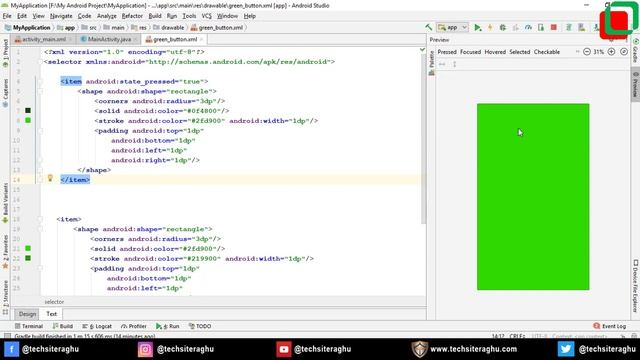This screenshot has height=360, width=640.
Task: Click the dark green swatch on line 7
Action: tap(28, 111)
